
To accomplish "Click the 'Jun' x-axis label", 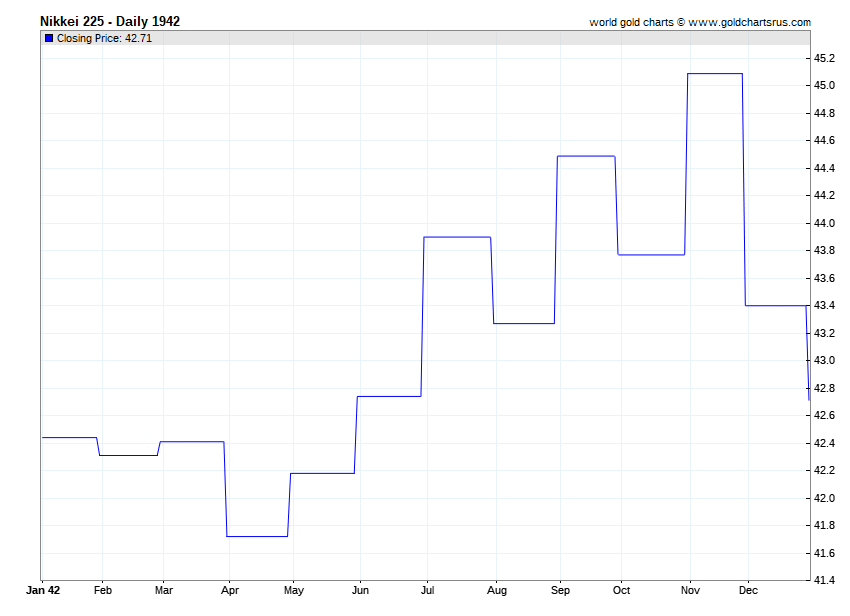I will (360, 590).
